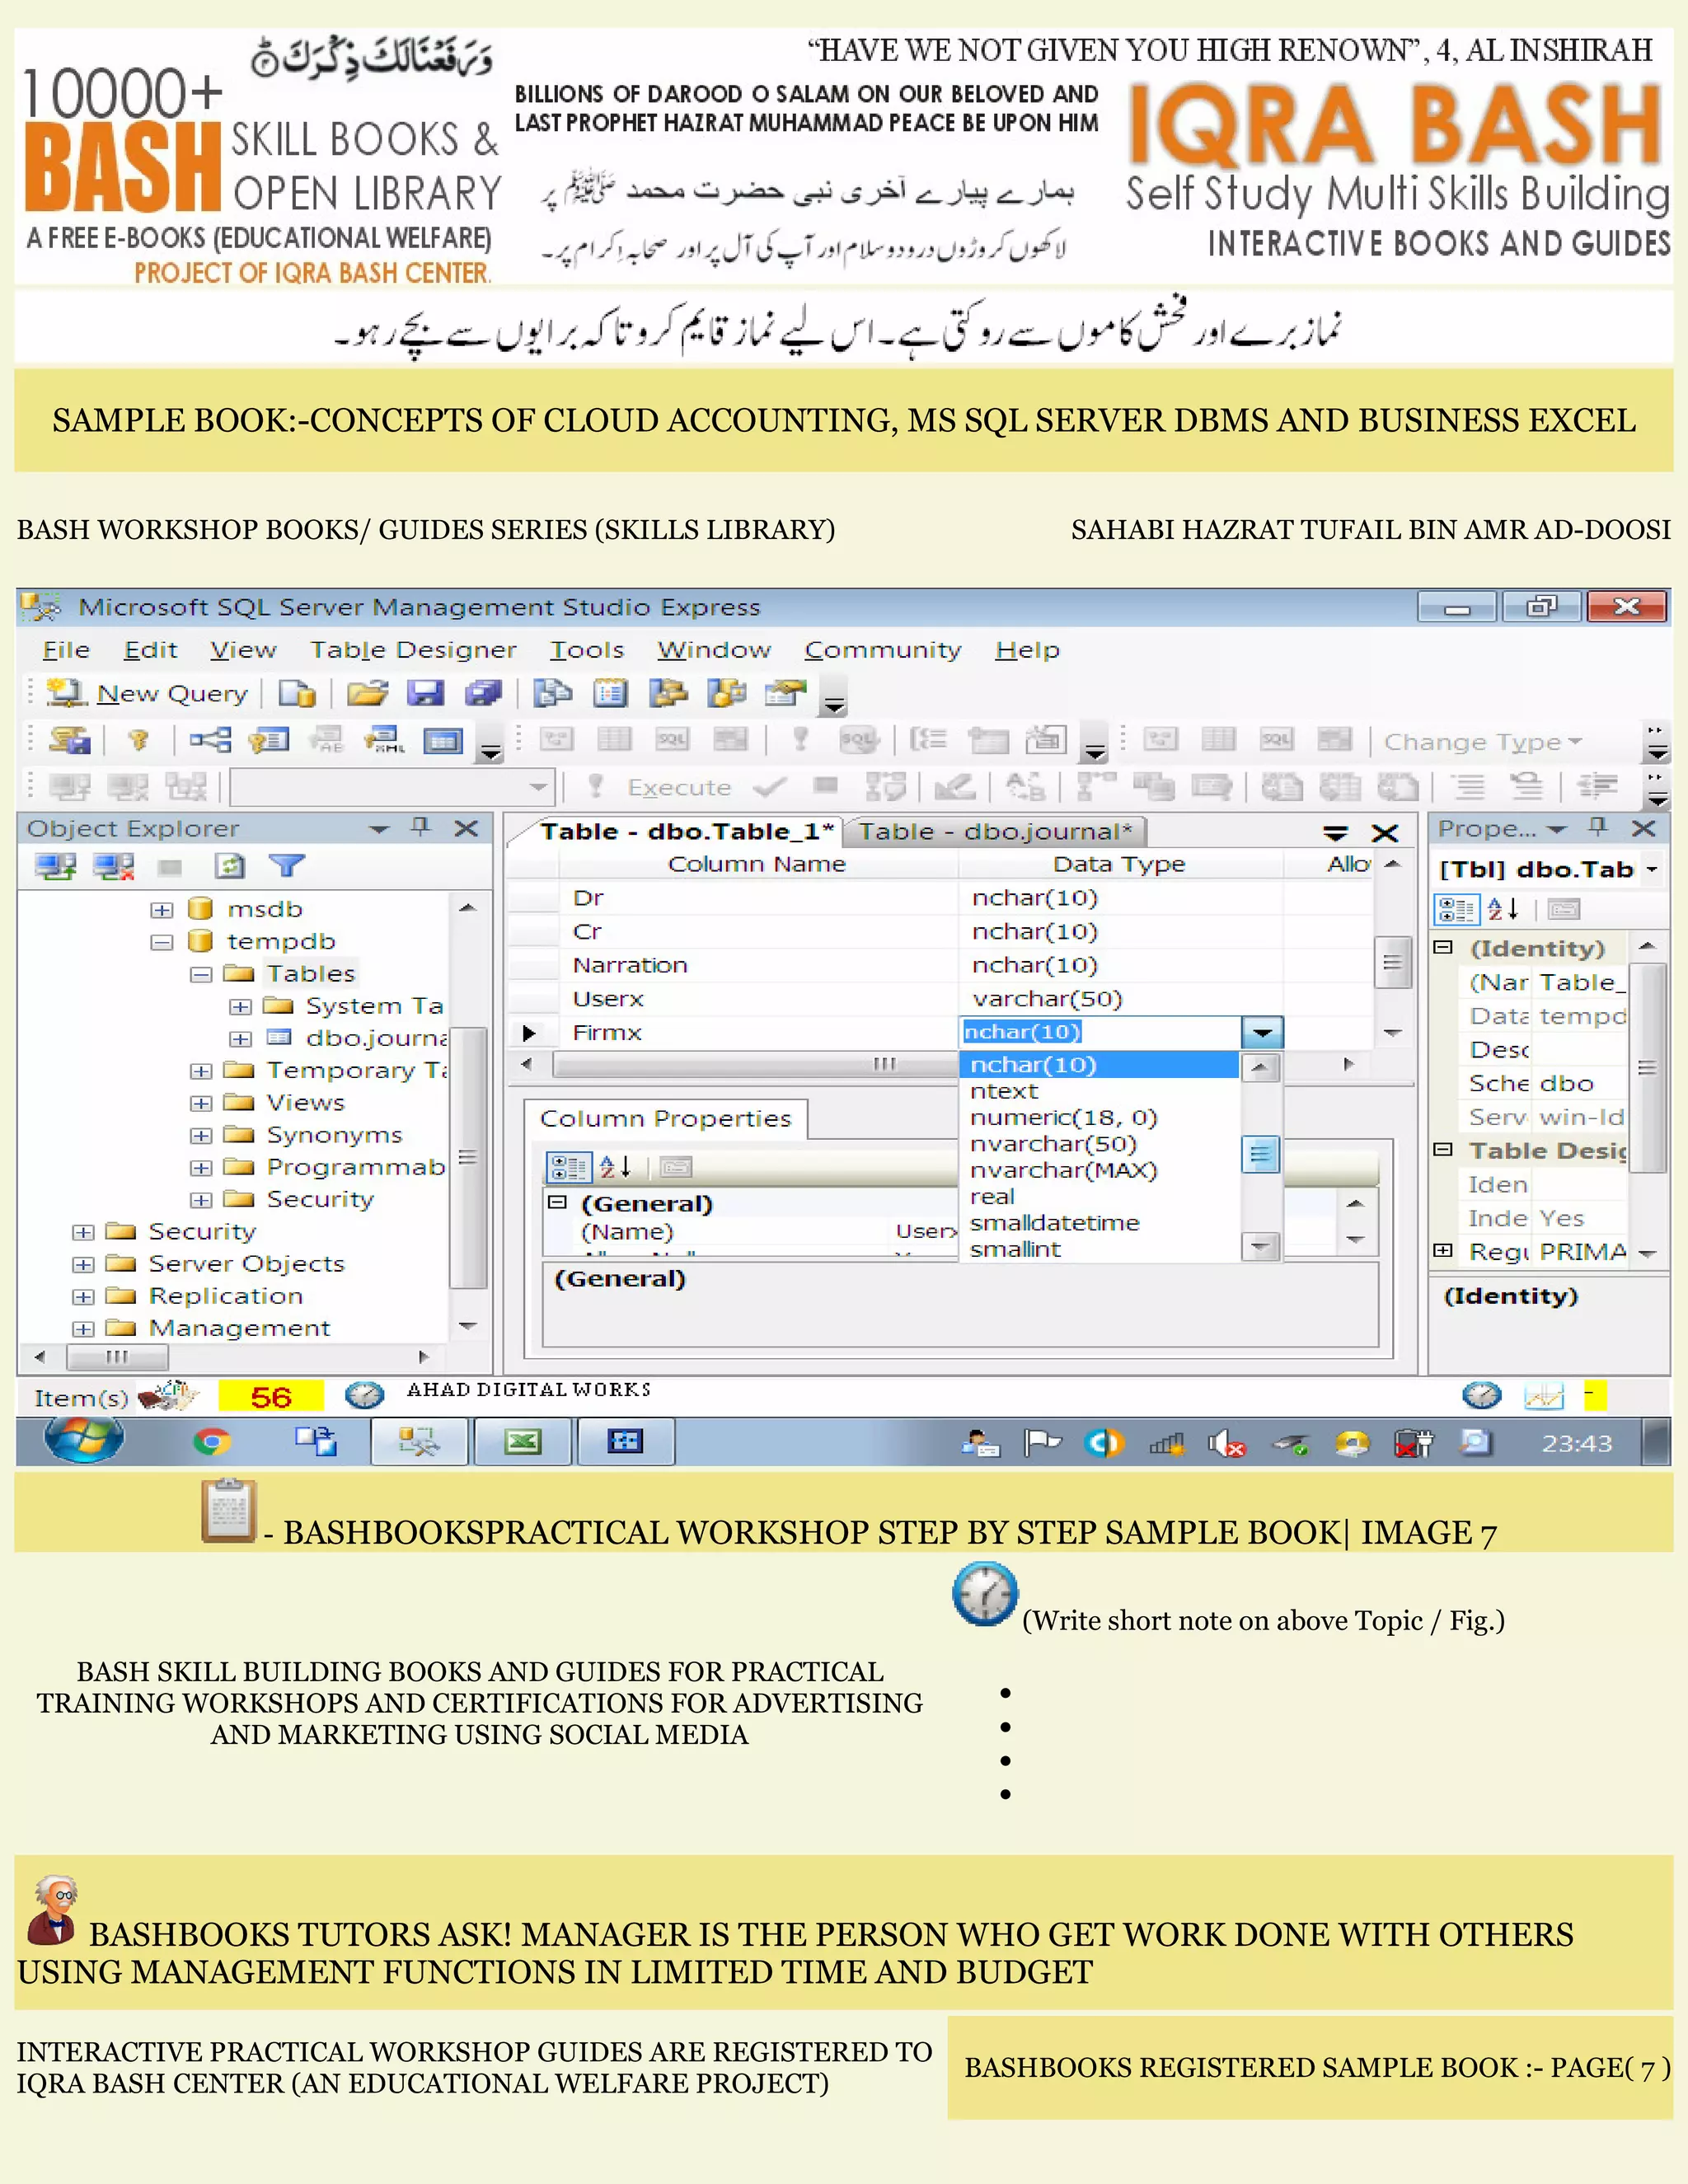Viewport: 1688px width, 2184px height.
Task: Collapse the tempdb database node
Action: pyautogui.click(x=161, y=942)
